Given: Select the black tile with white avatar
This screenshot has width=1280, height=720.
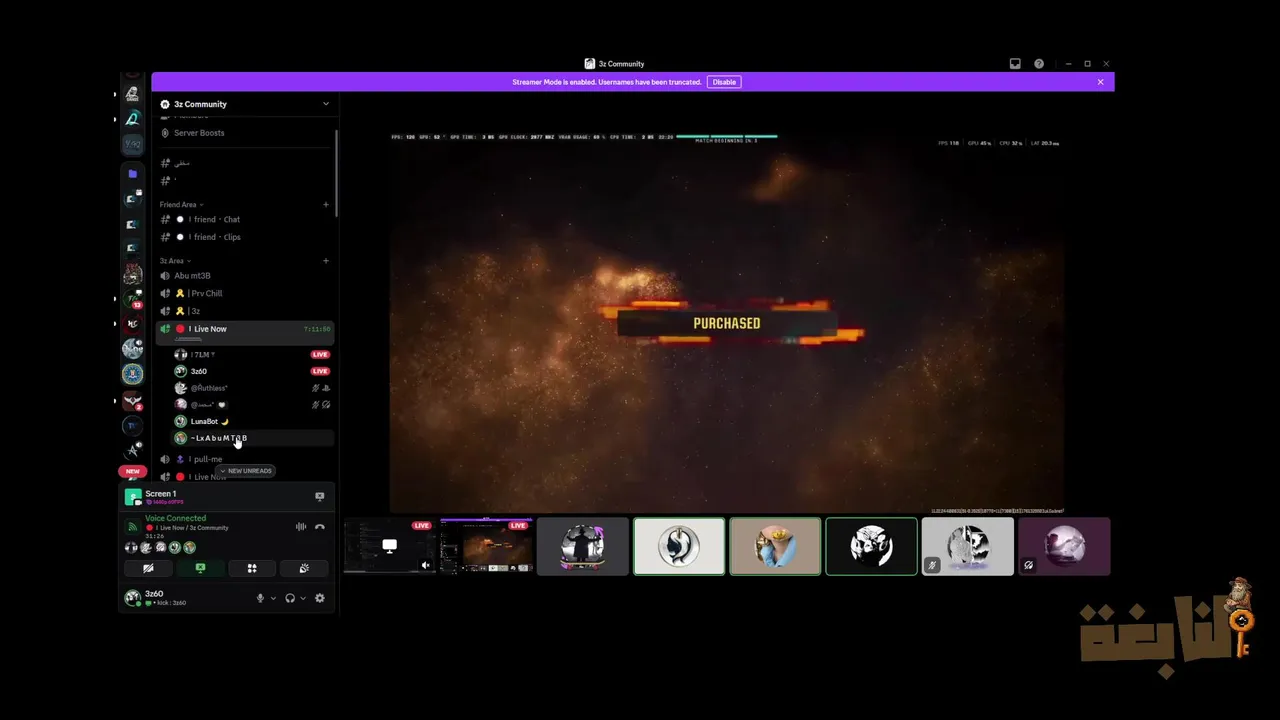Looking at the screenshot, I should click(871, 546).
